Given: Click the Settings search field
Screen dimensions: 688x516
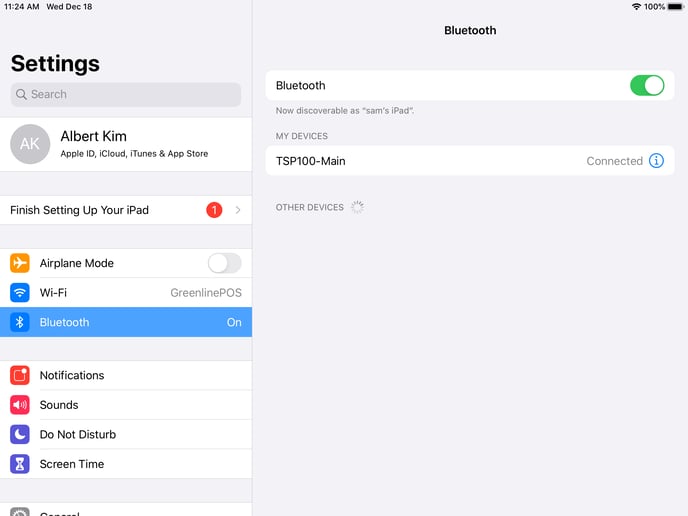Looking at the screenshot, I should 126,94.
